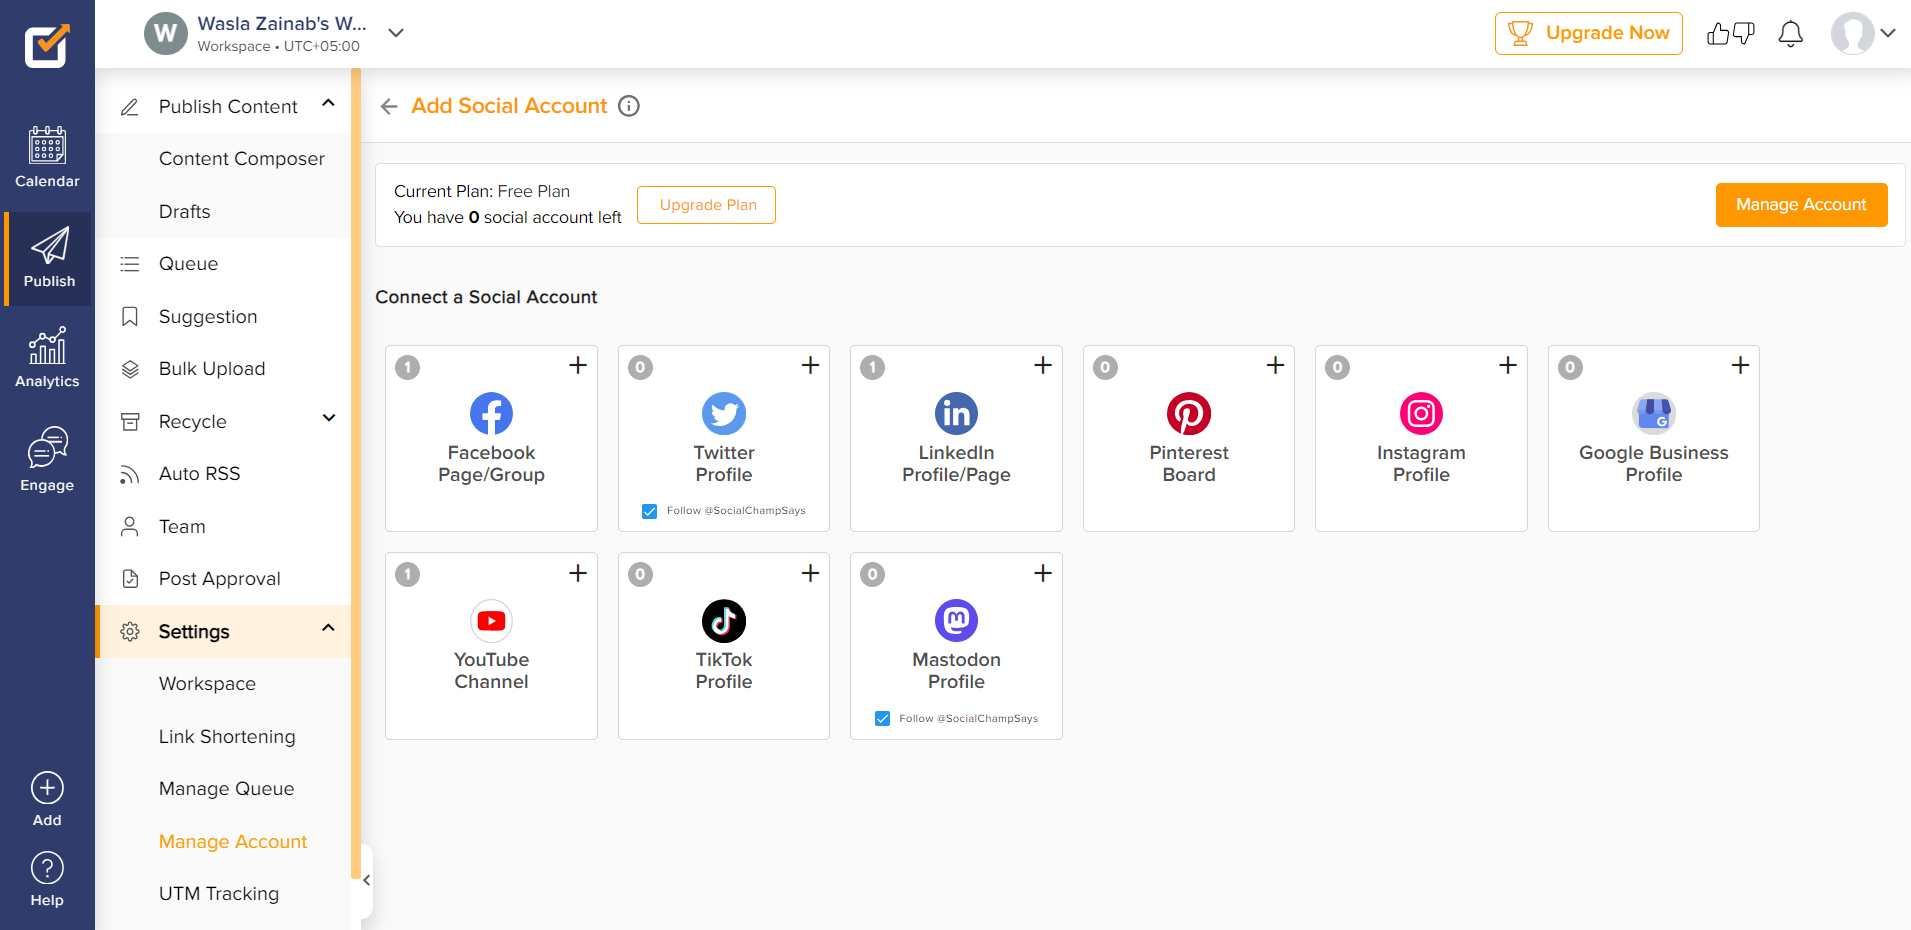Uncheck Follow @SocialChampSays under Mastodon
Screen dimensions: 1911x930
[x=882, y=718]
